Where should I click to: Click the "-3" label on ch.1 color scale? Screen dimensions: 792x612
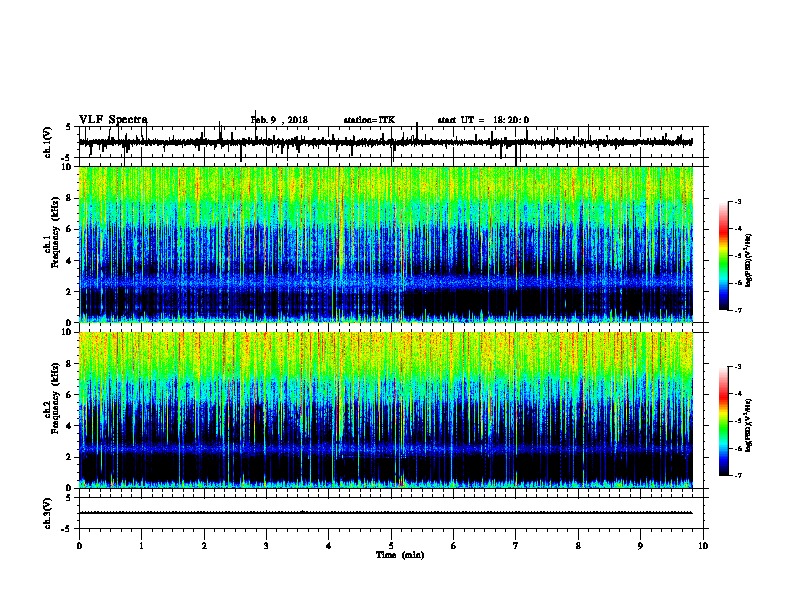coord(737,201)
